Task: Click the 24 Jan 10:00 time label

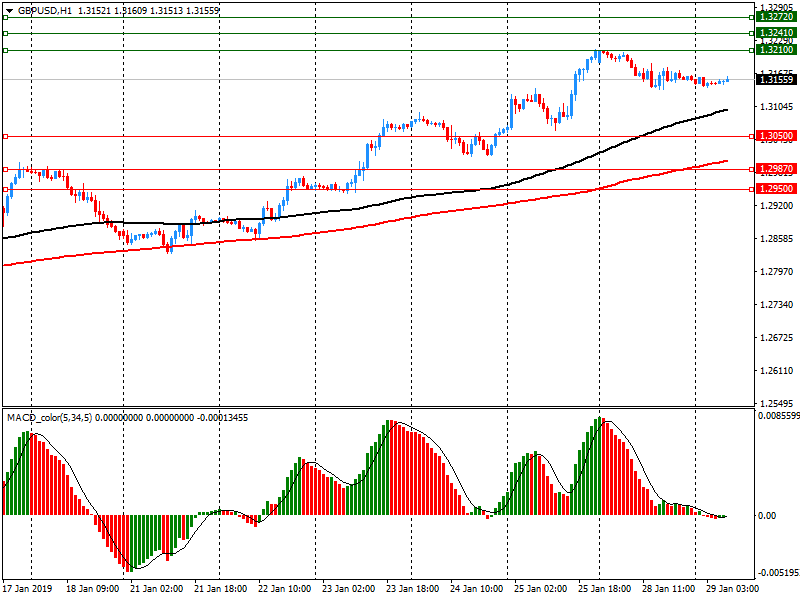Action: point(476,588)
